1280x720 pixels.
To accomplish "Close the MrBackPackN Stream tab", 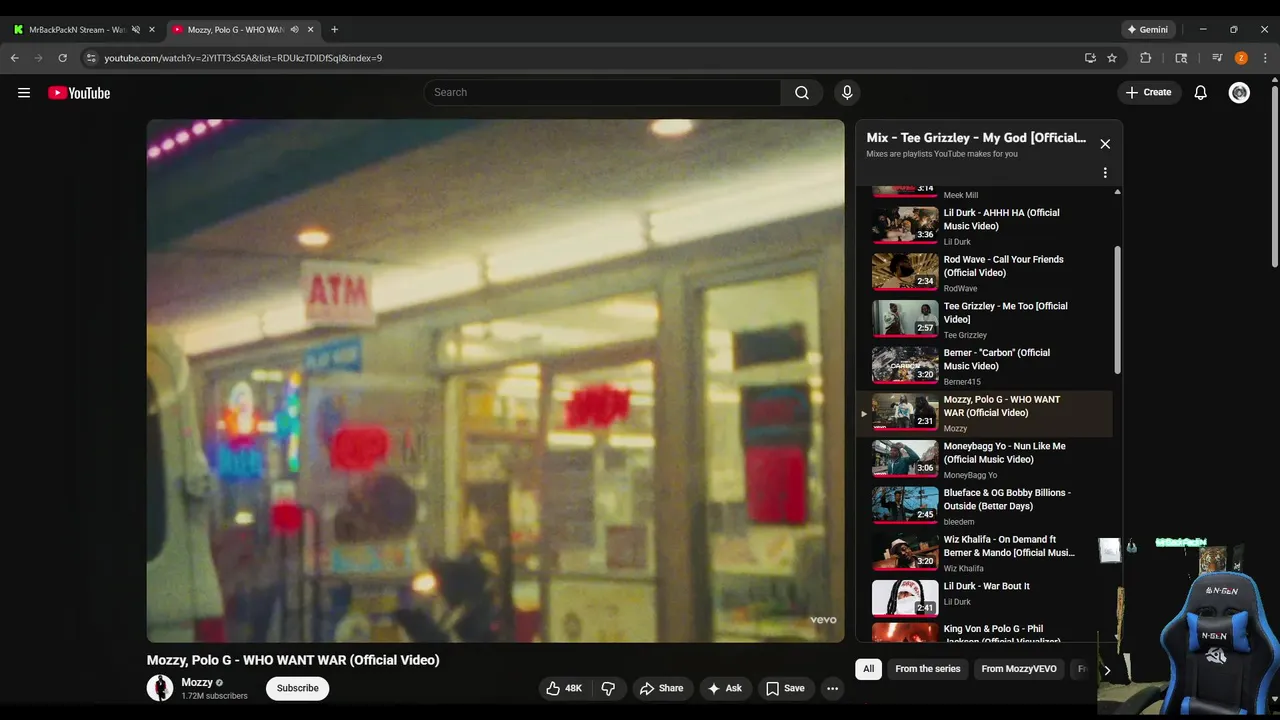I will click(x=152, y=30).
